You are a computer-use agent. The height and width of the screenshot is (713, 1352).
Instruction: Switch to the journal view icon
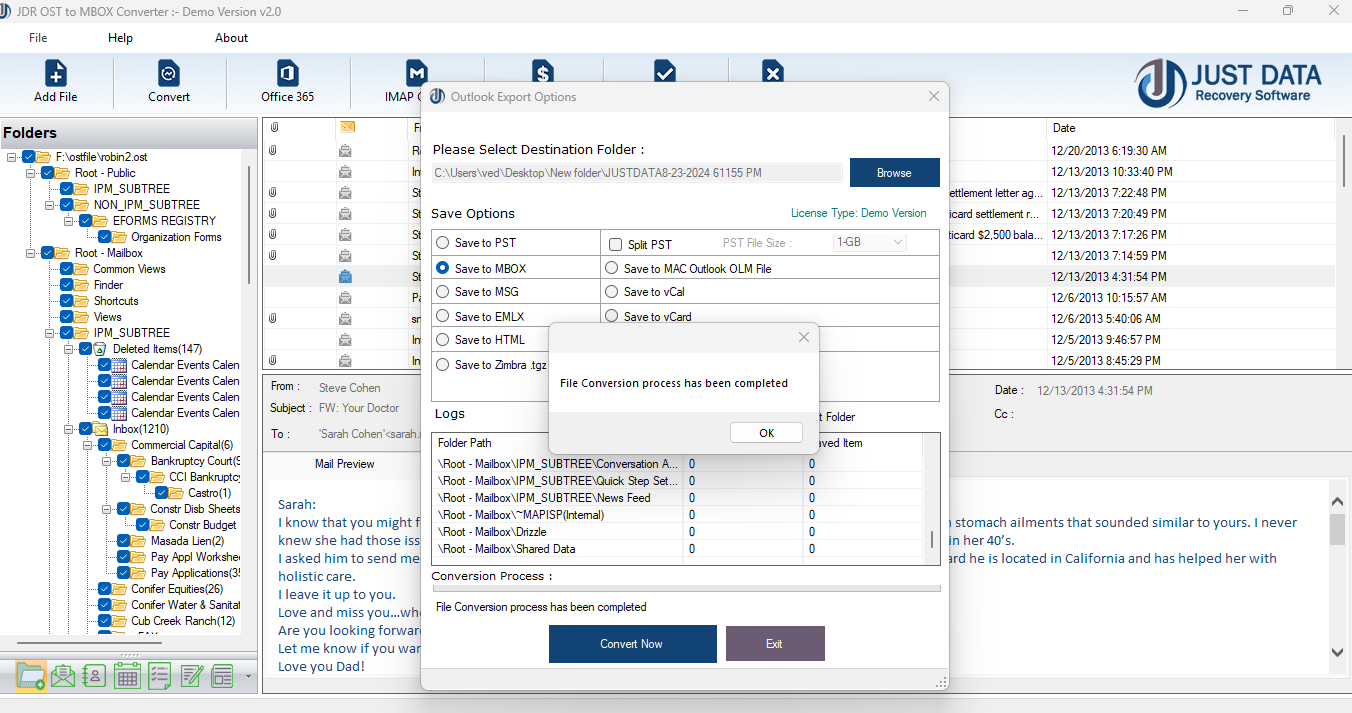point(222,676)
